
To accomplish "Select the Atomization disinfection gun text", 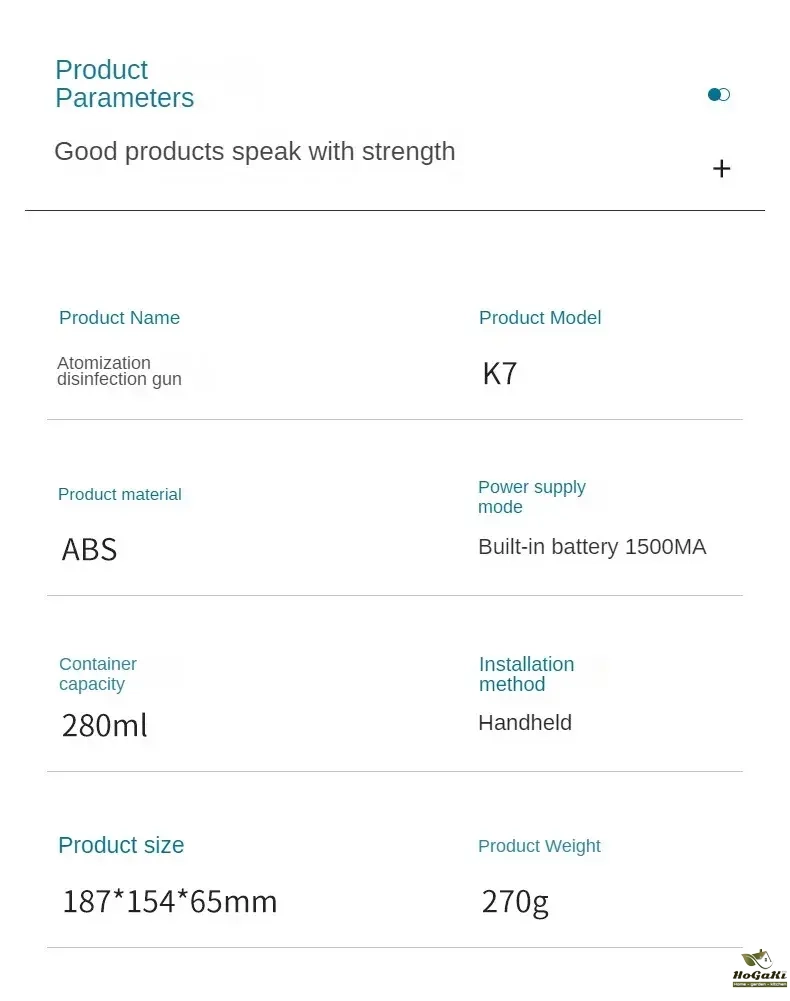I will (119, 371).
